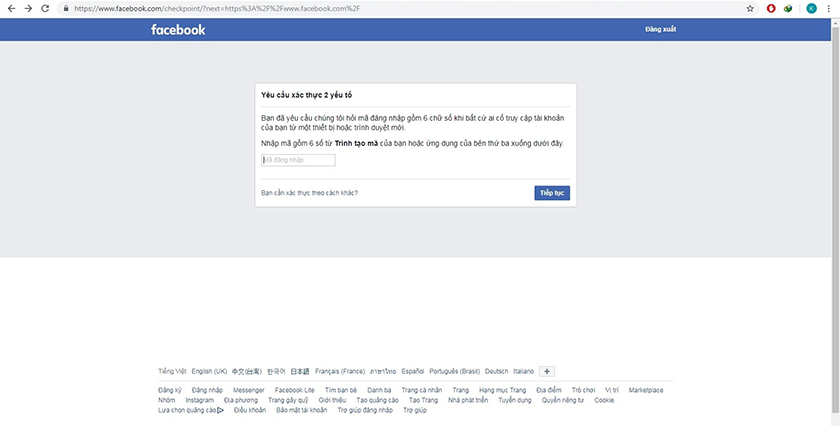The height and width of the screenshot is (426, 840).
Task: Click the Tiếp tục button
Action: (x=552, y=193)
